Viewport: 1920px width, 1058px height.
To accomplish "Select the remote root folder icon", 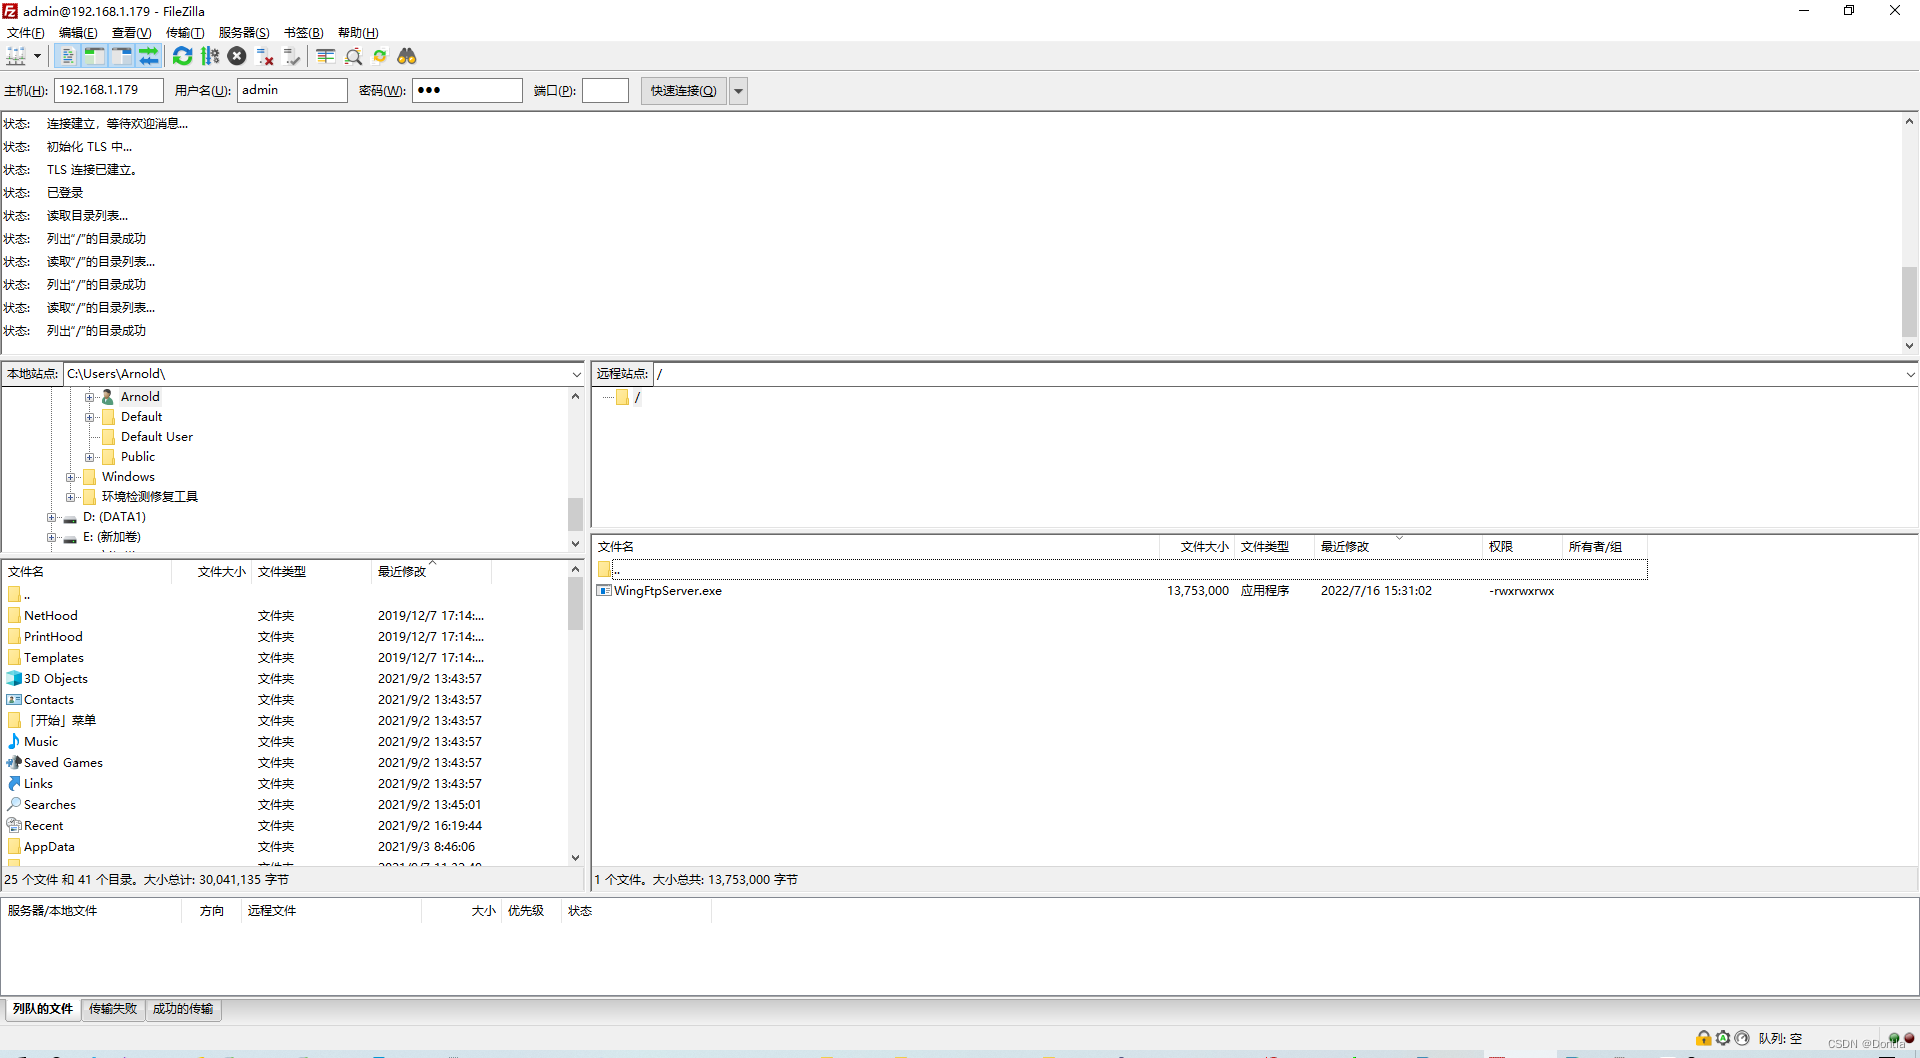I will [x=622, y=397].
